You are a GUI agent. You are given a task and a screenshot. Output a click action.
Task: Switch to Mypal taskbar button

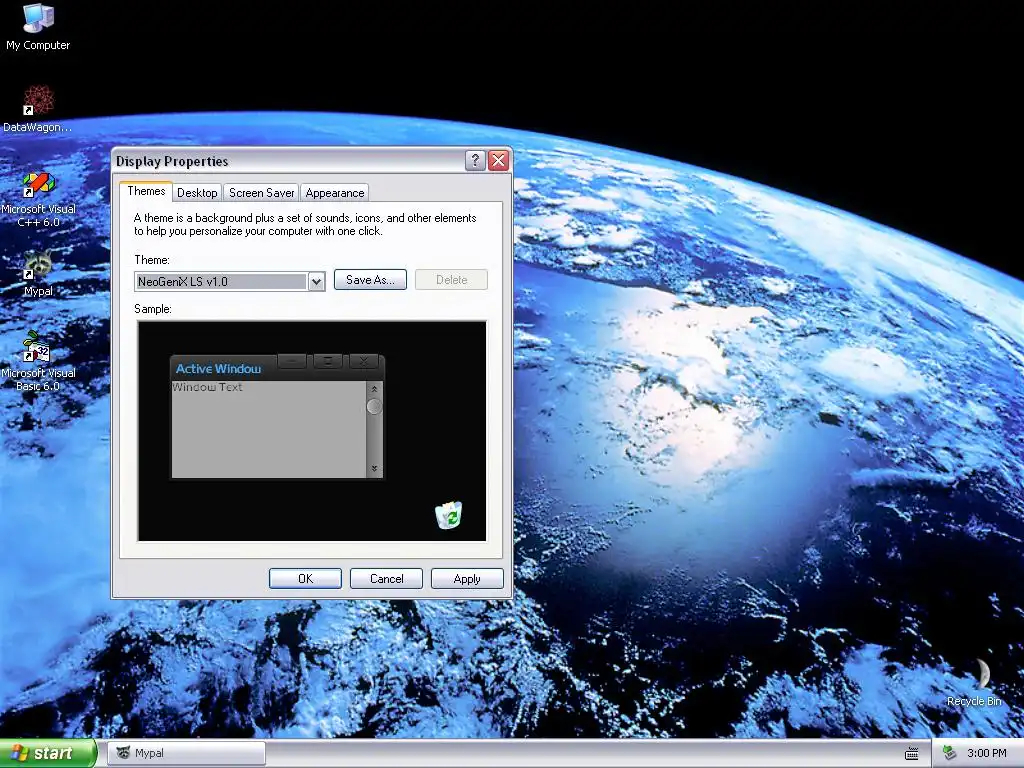(187, 753)
